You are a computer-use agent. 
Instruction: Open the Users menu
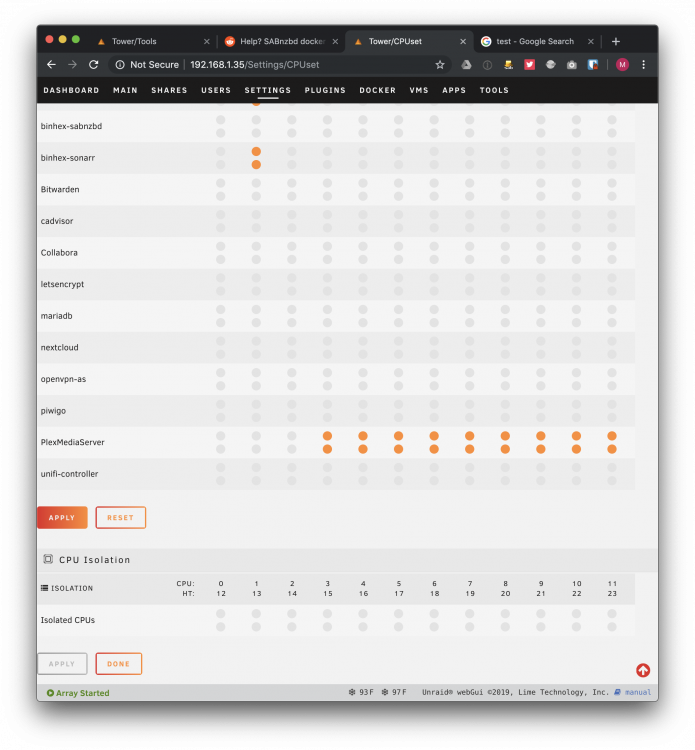(x=216, y=90)
